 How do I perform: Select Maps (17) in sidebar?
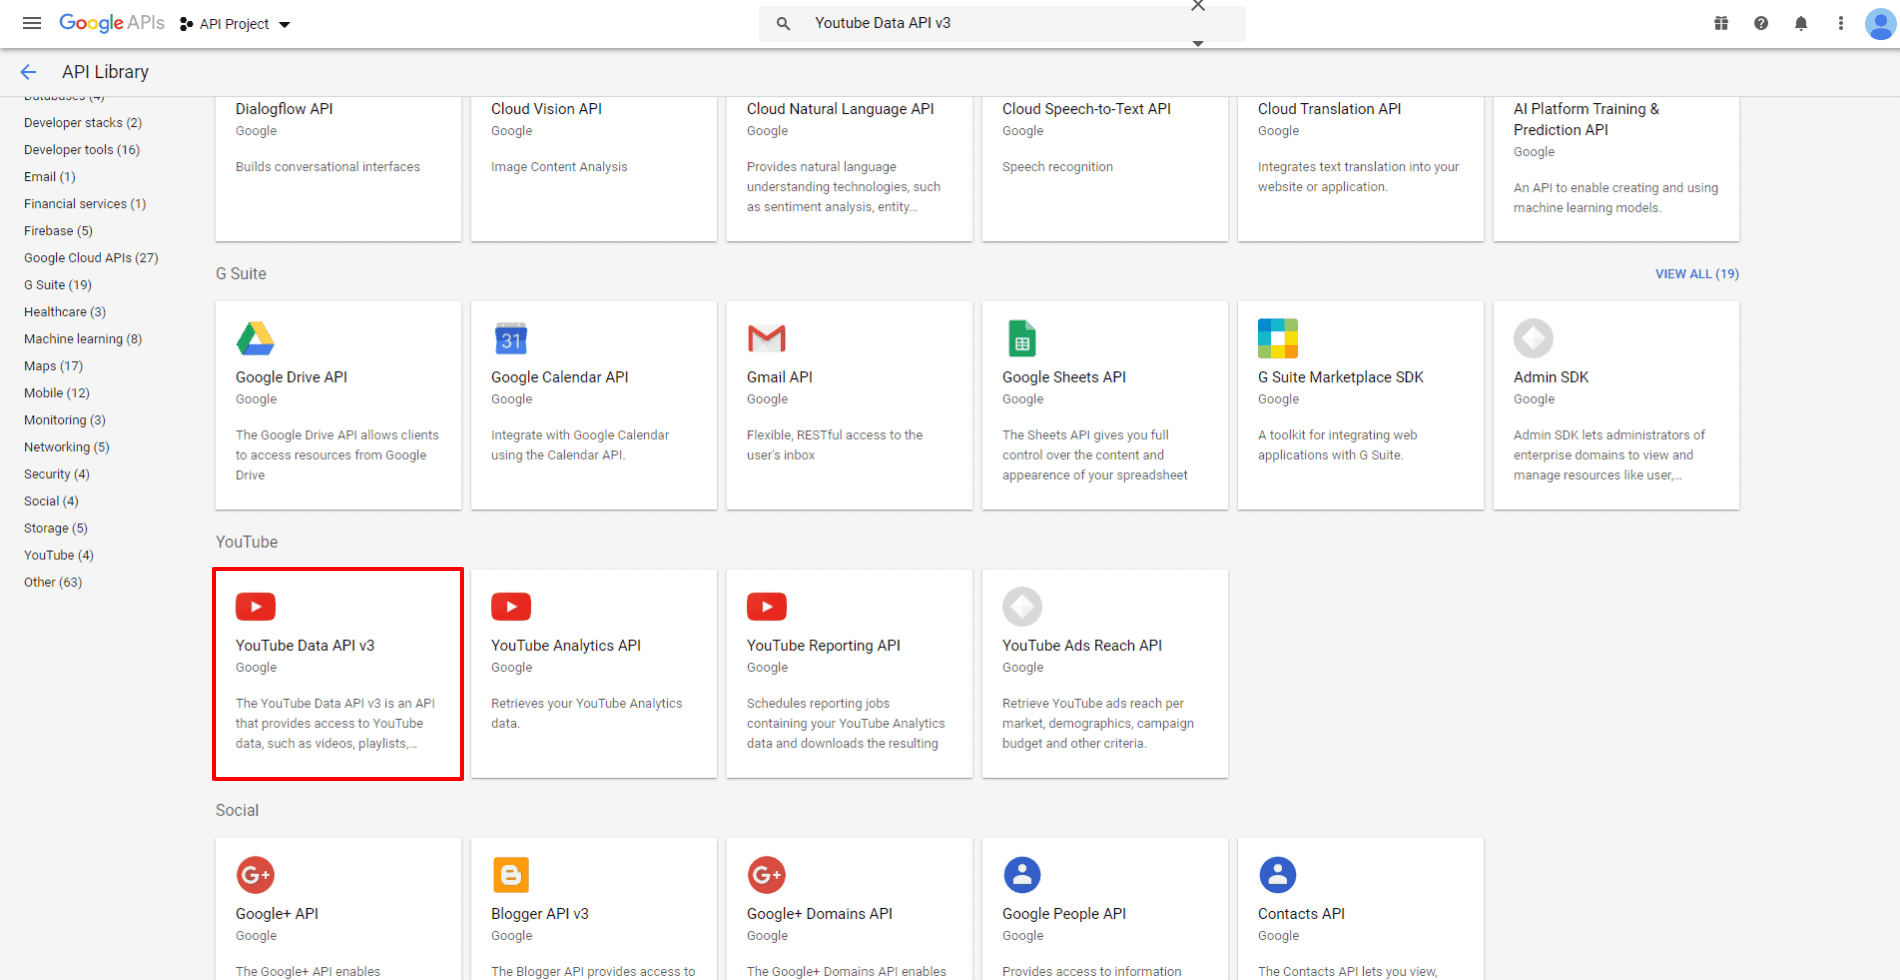point(54,366)
